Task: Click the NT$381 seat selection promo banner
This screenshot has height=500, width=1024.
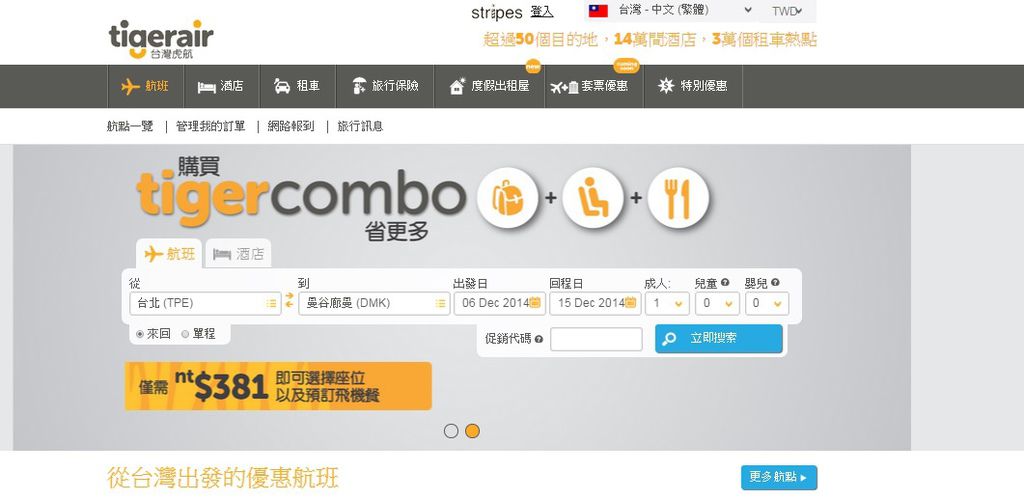Action: [x=278, y=386]
